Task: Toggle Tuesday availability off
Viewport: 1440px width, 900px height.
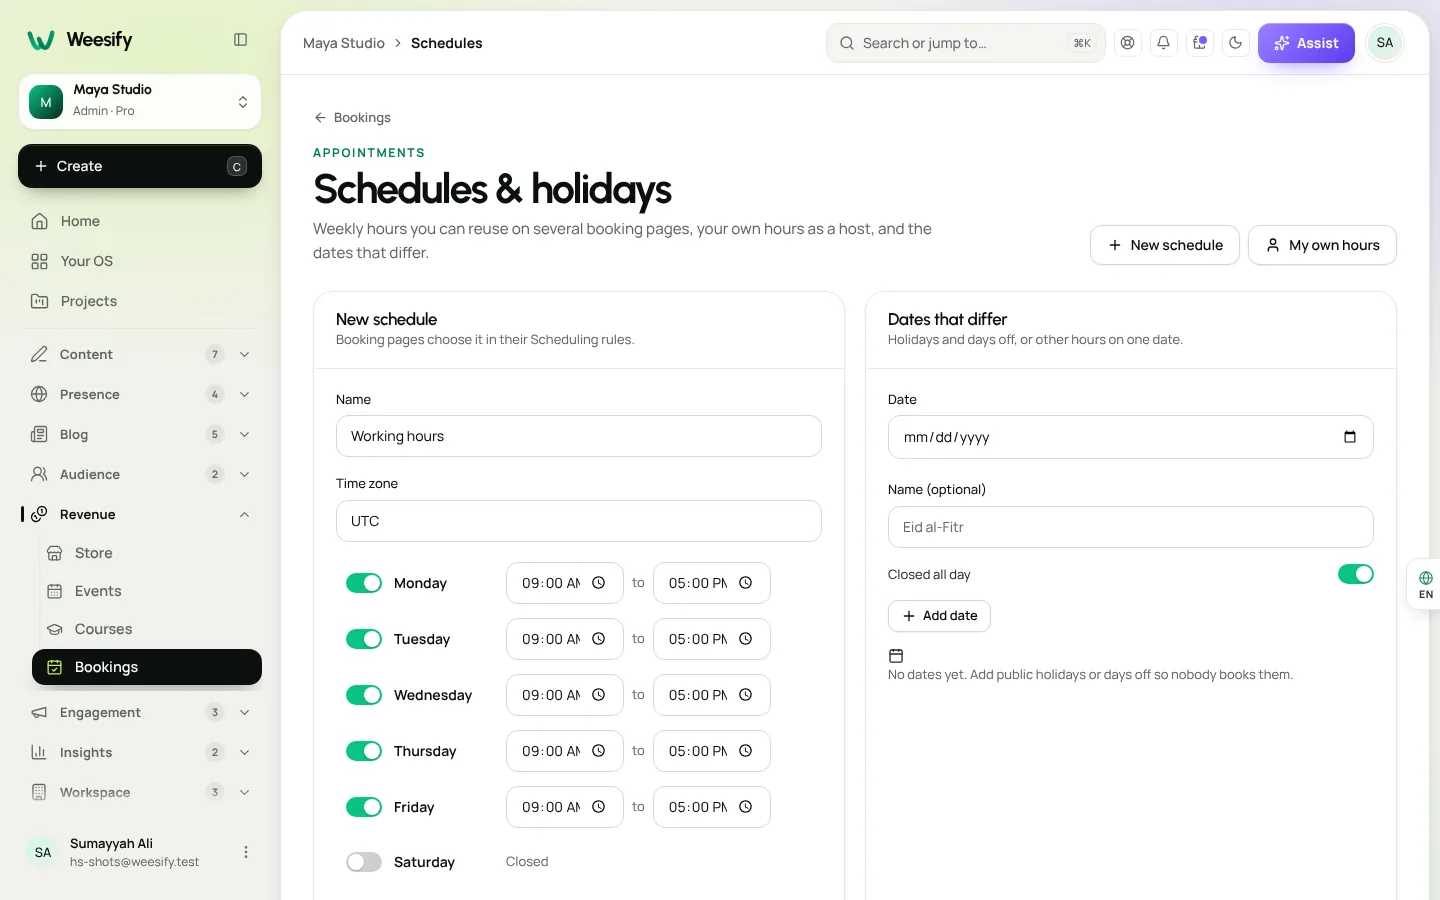Action: coord(364,639)
